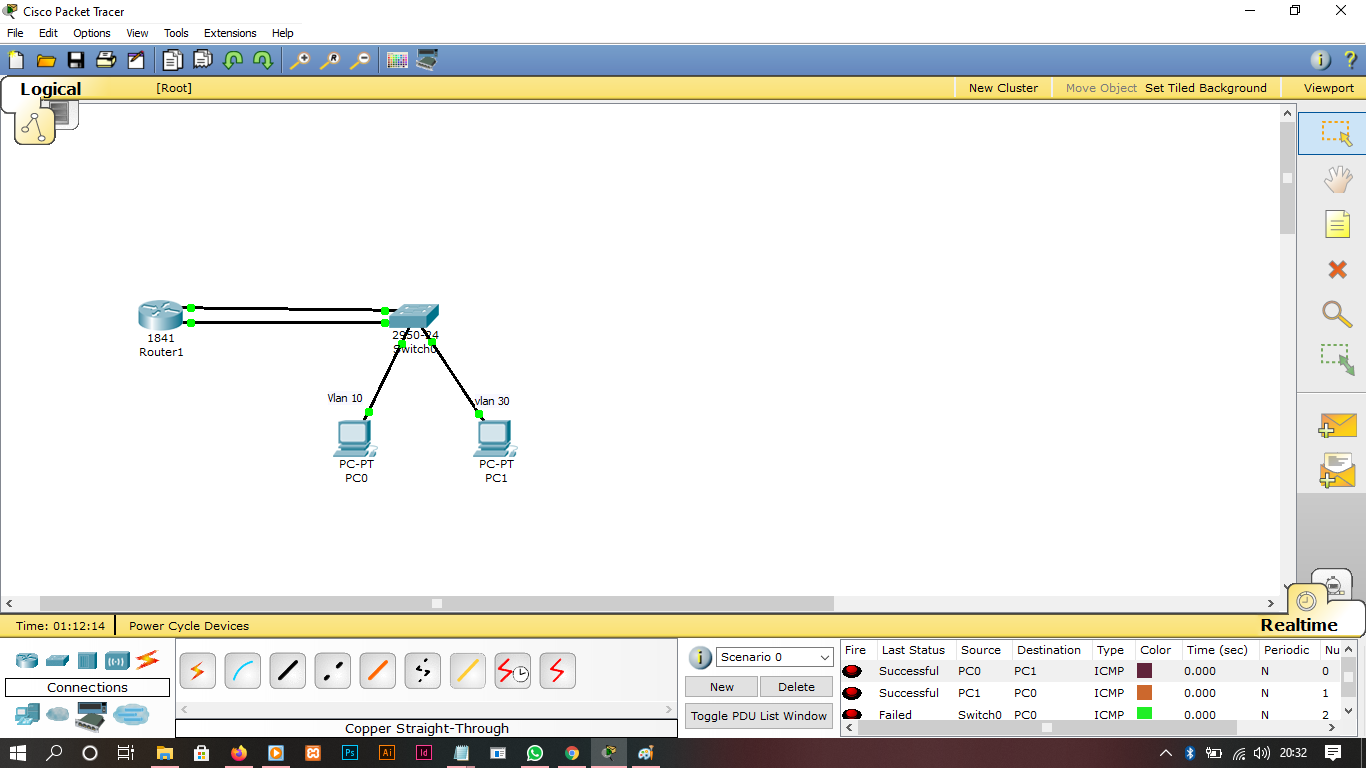
Task: Zoom out of the workspace
Action: [359, 60]
